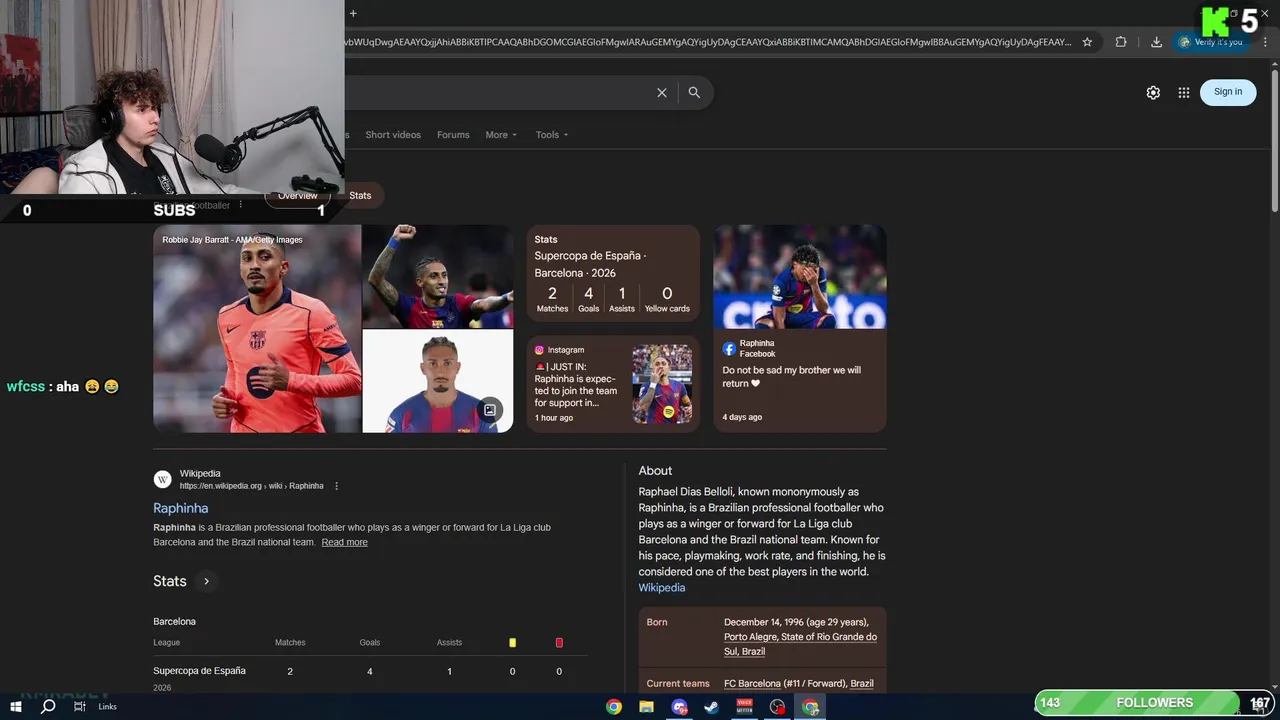This screenshot has width=1280, height=720.
Task: Click the yellow card column icon
Action: pos(513,643)
